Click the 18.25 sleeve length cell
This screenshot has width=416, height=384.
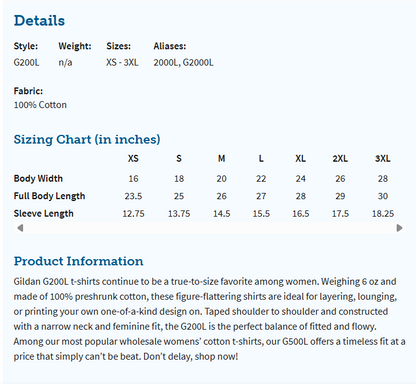[383, 214]
